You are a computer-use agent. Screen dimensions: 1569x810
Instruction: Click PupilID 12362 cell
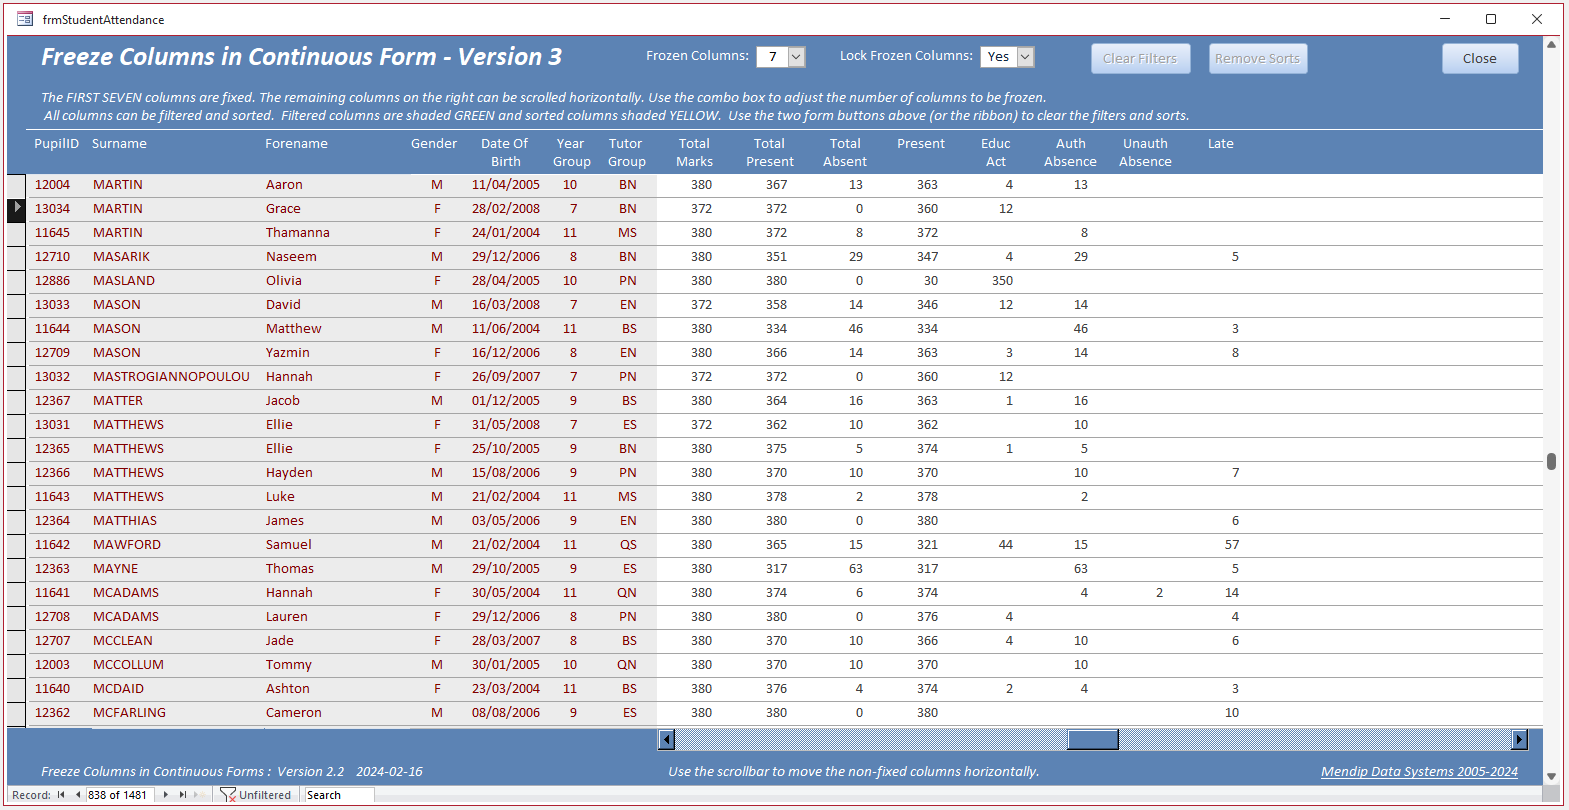click(53, 713)
